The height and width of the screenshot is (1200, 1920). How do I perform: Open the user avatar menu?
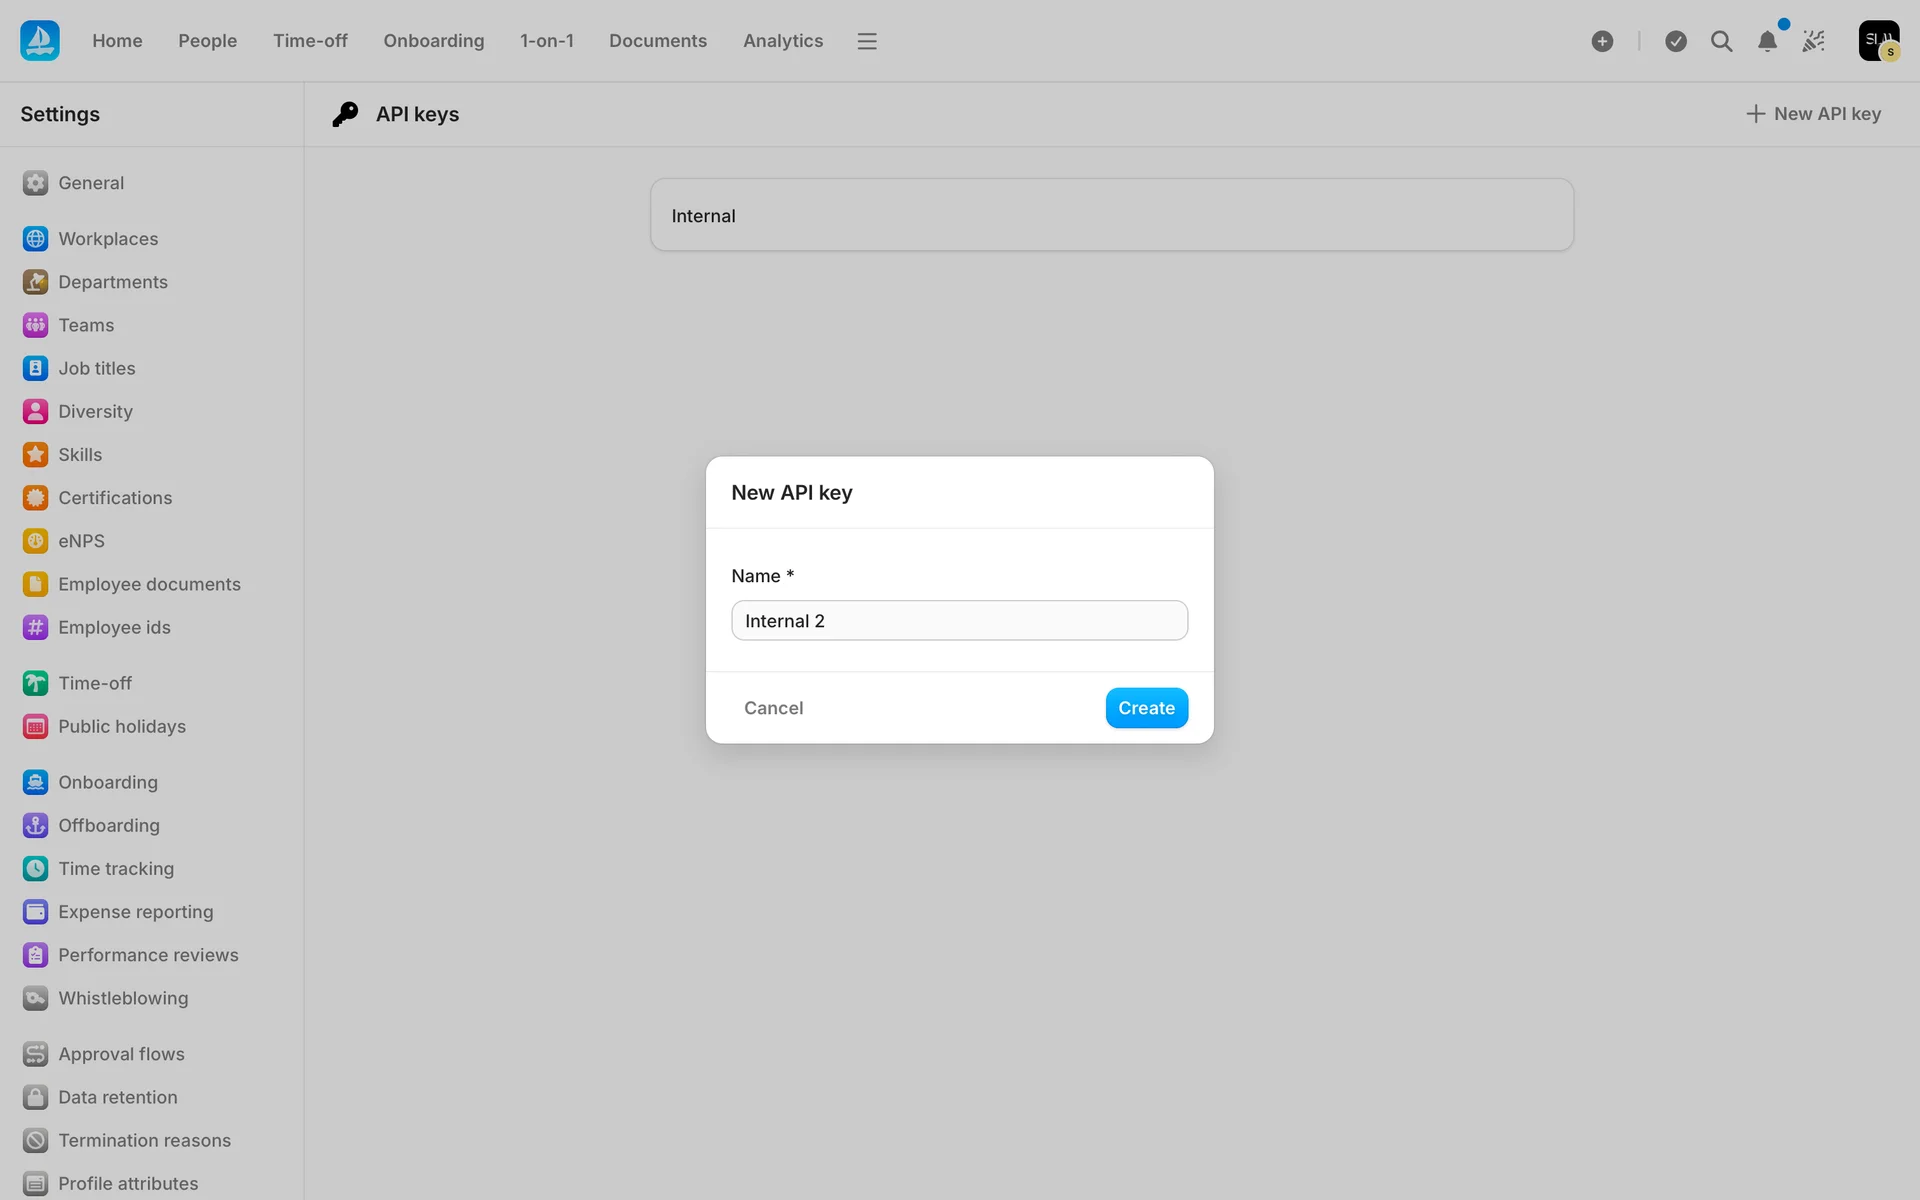click(1878, 41)
